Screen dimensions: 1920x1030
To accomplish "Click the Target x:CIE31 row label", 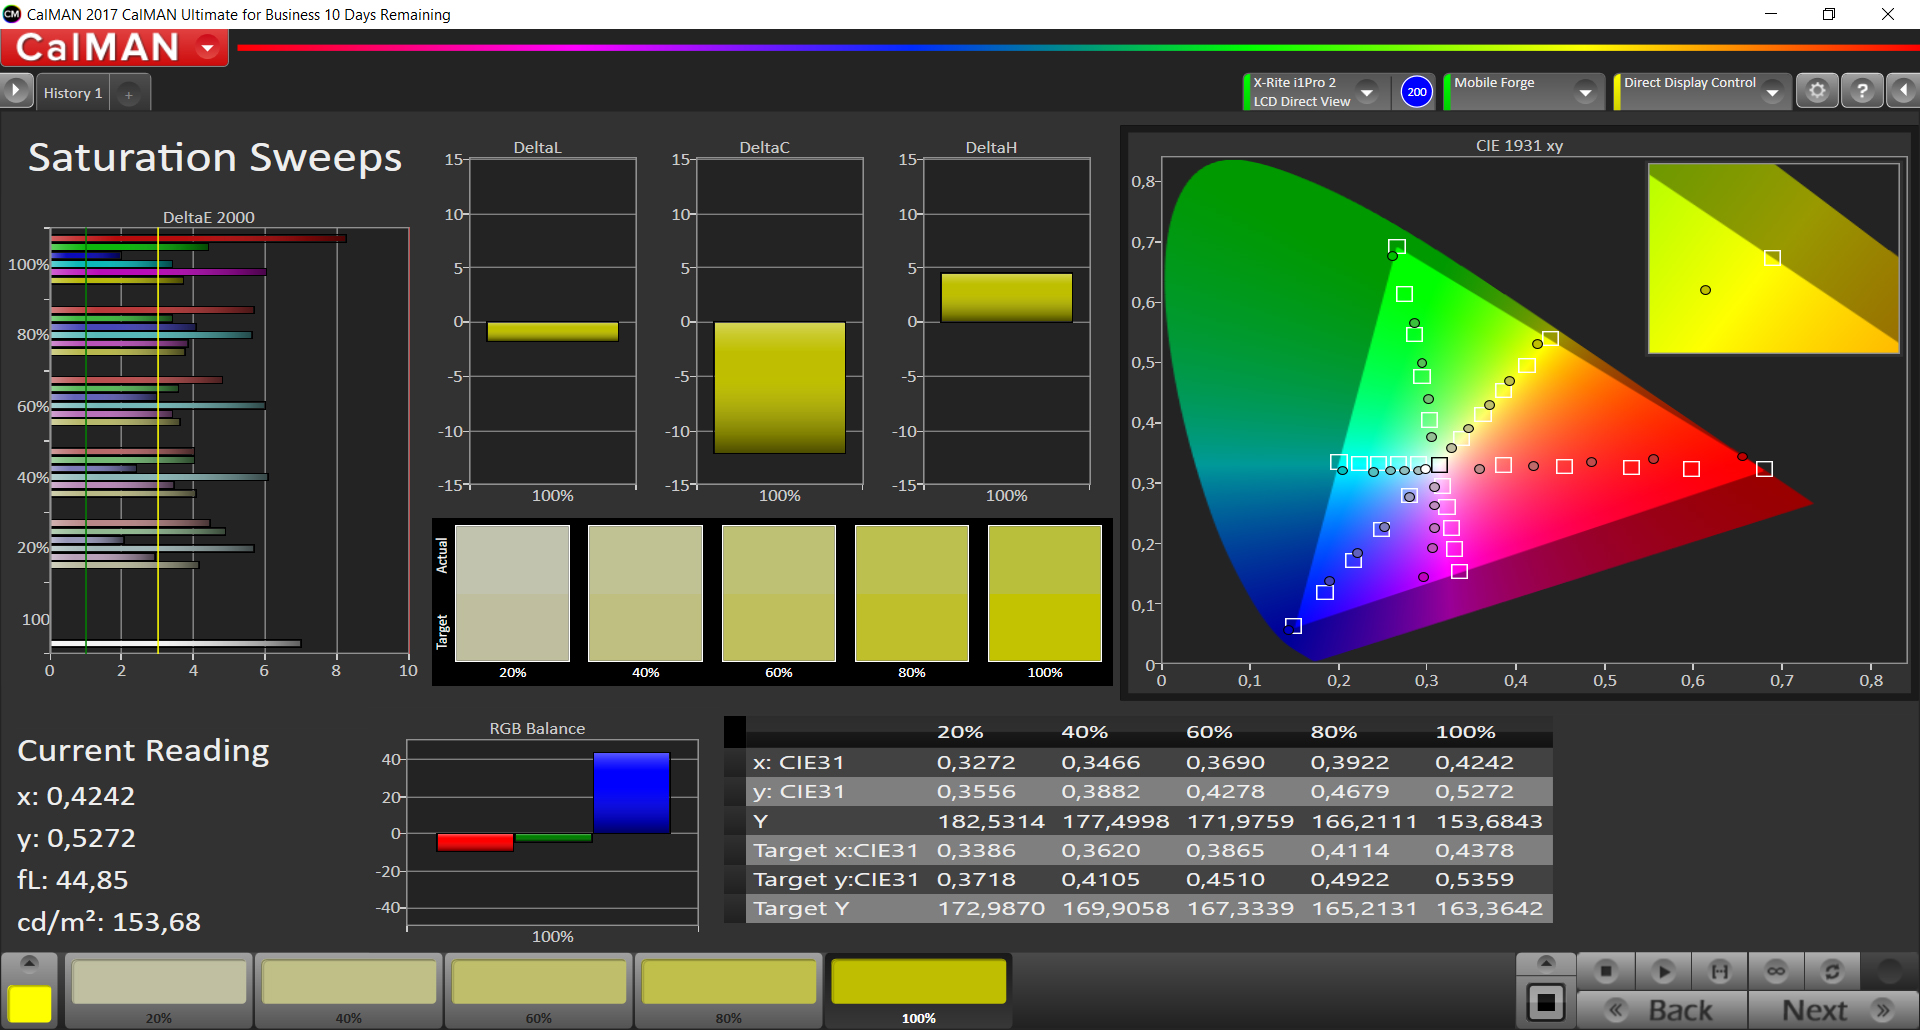I will click(835, 850).
